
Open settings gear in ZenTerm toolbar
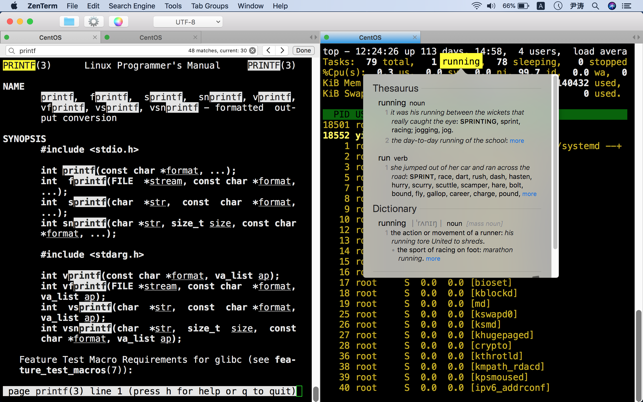[93, 22]
